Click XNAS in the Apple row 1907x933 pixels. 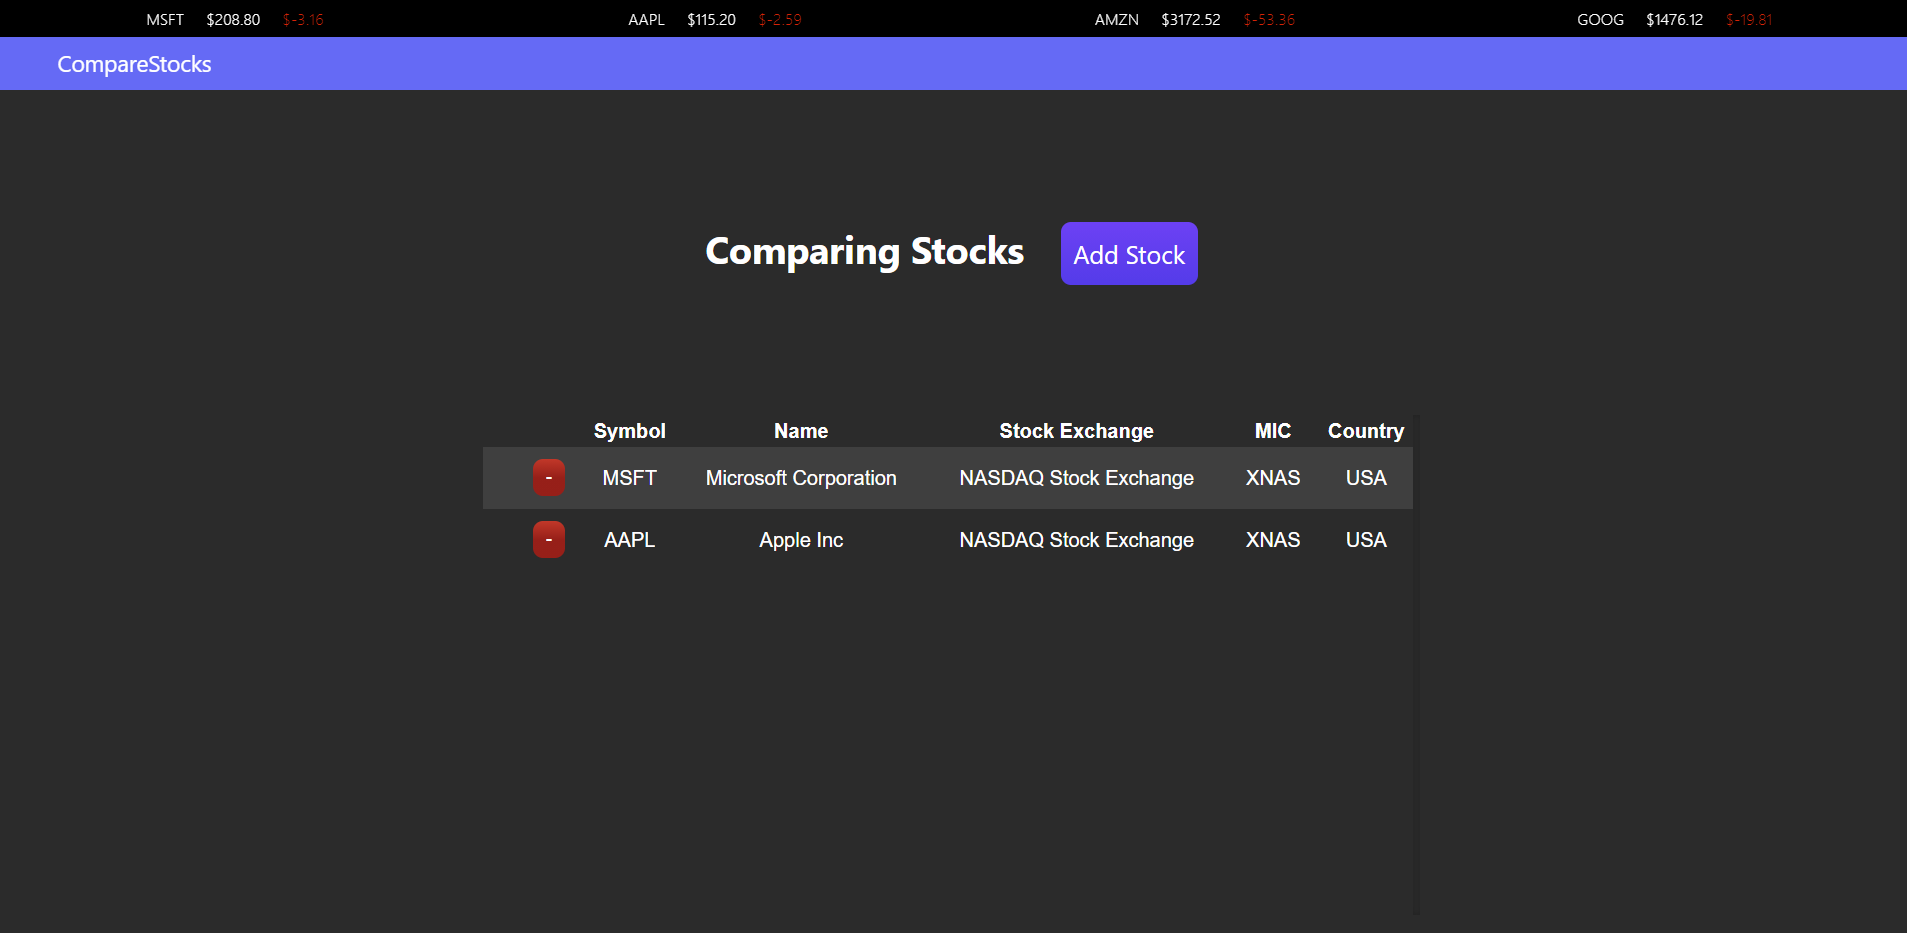coord(1273,540)
